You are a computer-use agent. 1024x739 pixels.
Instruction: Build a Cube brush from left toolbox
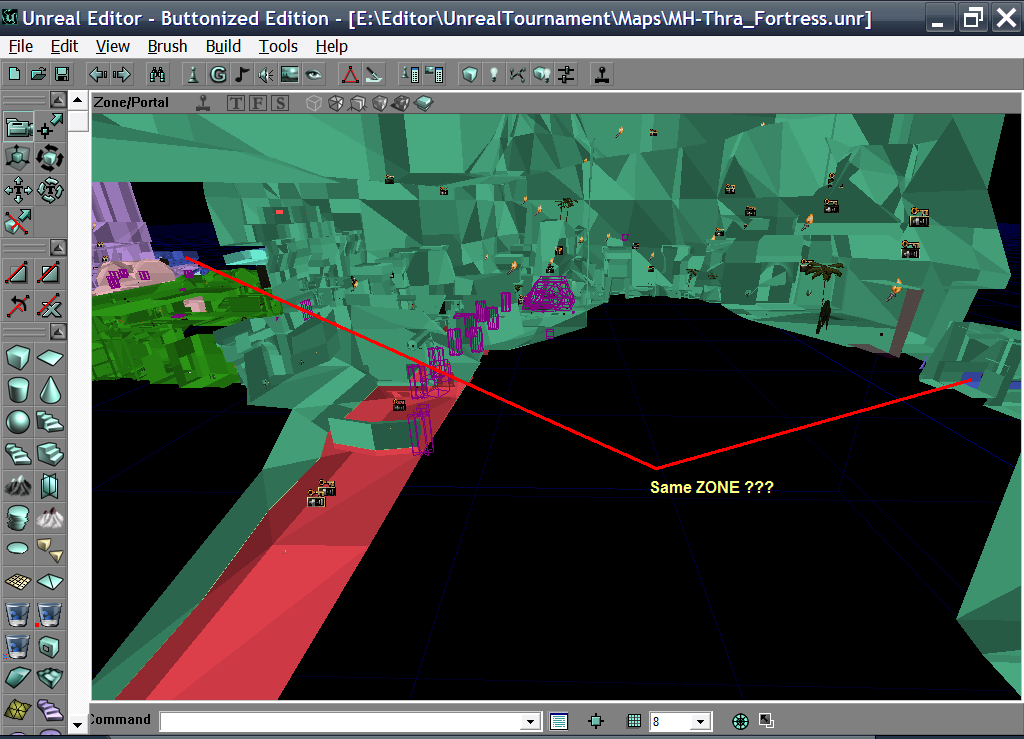click(x=19, y=357)
